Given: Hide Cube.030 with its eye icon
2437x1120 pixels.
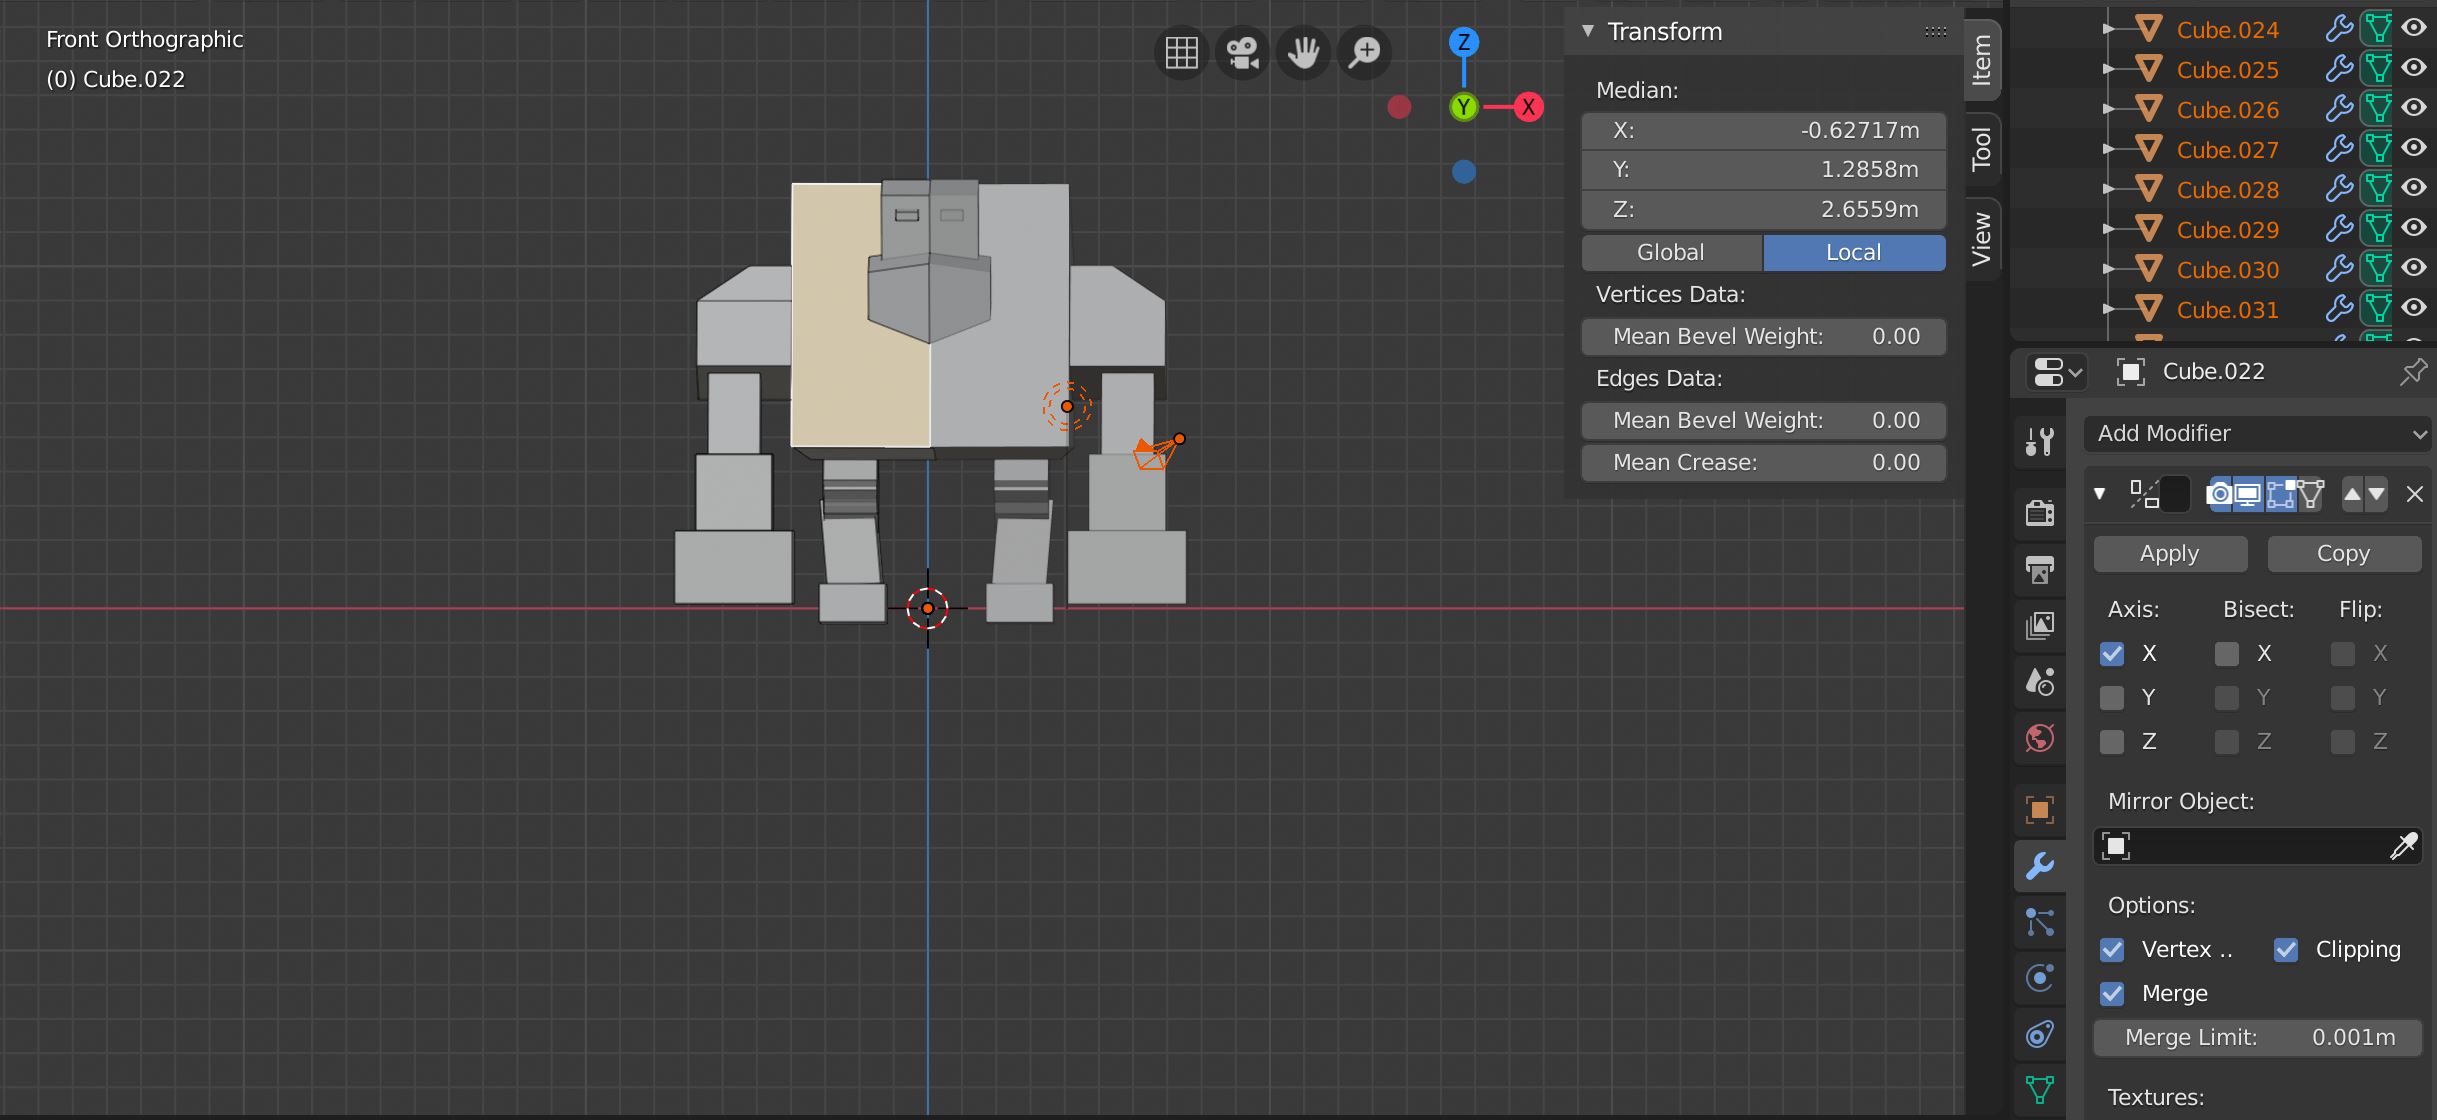Looking at the screenshot, I should (2414, 268).
